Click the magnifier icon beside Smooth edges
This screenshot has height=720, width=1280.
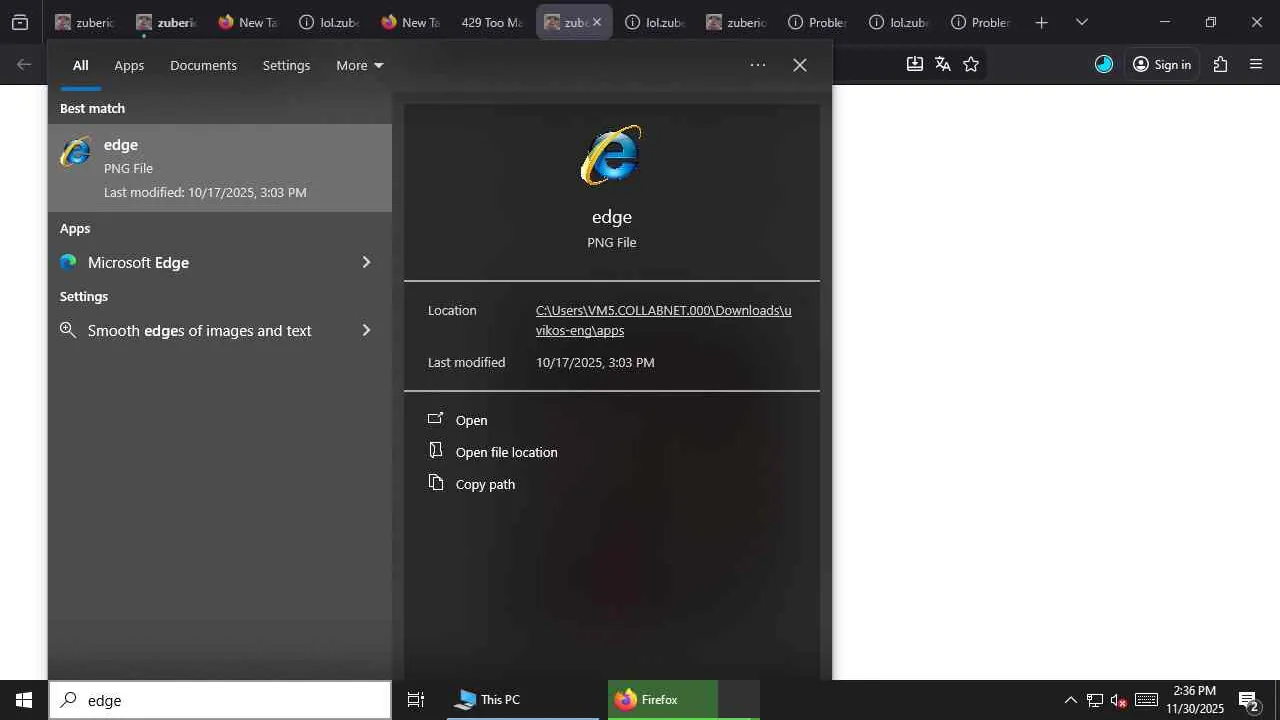pyautogui.click(x=68, y=330)
